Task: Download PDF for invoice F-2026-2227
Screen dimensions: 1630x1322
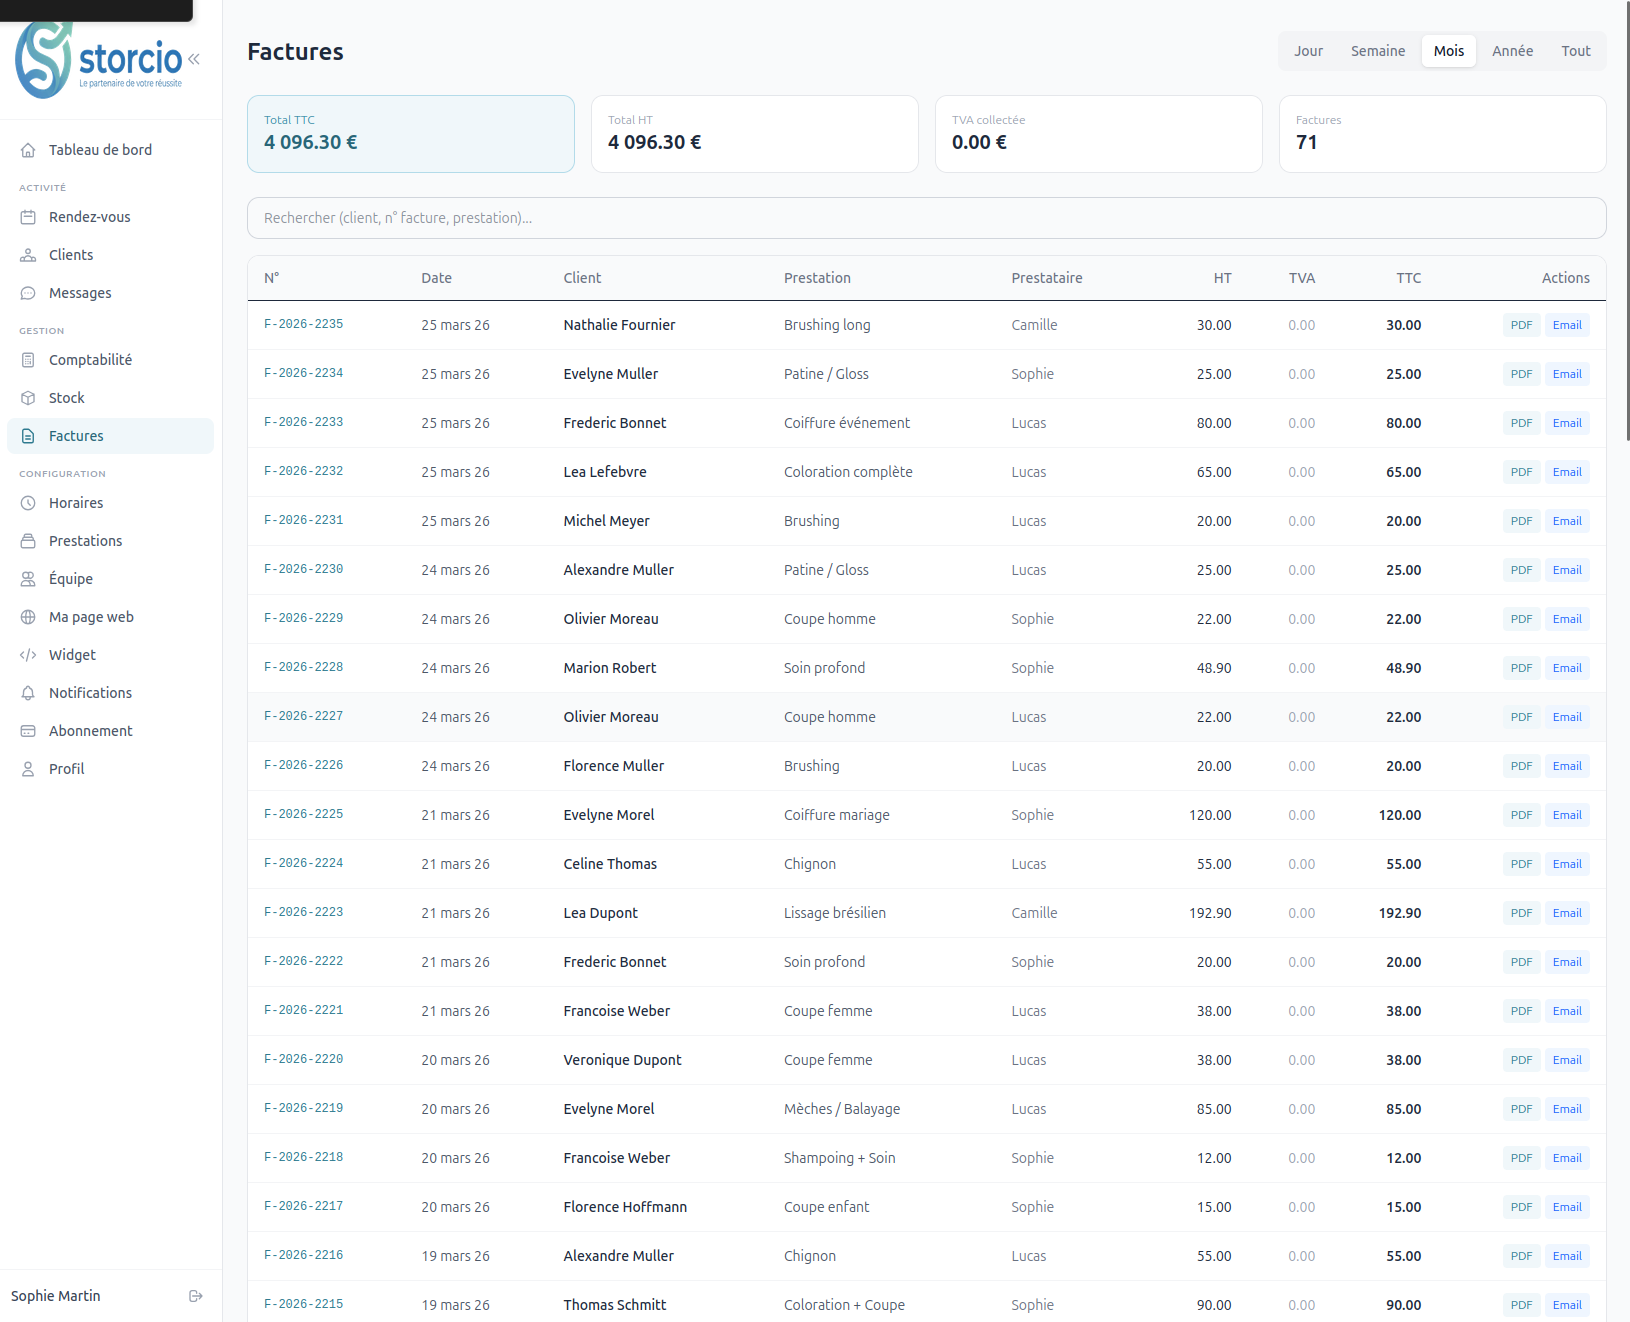Action: 1521,717
